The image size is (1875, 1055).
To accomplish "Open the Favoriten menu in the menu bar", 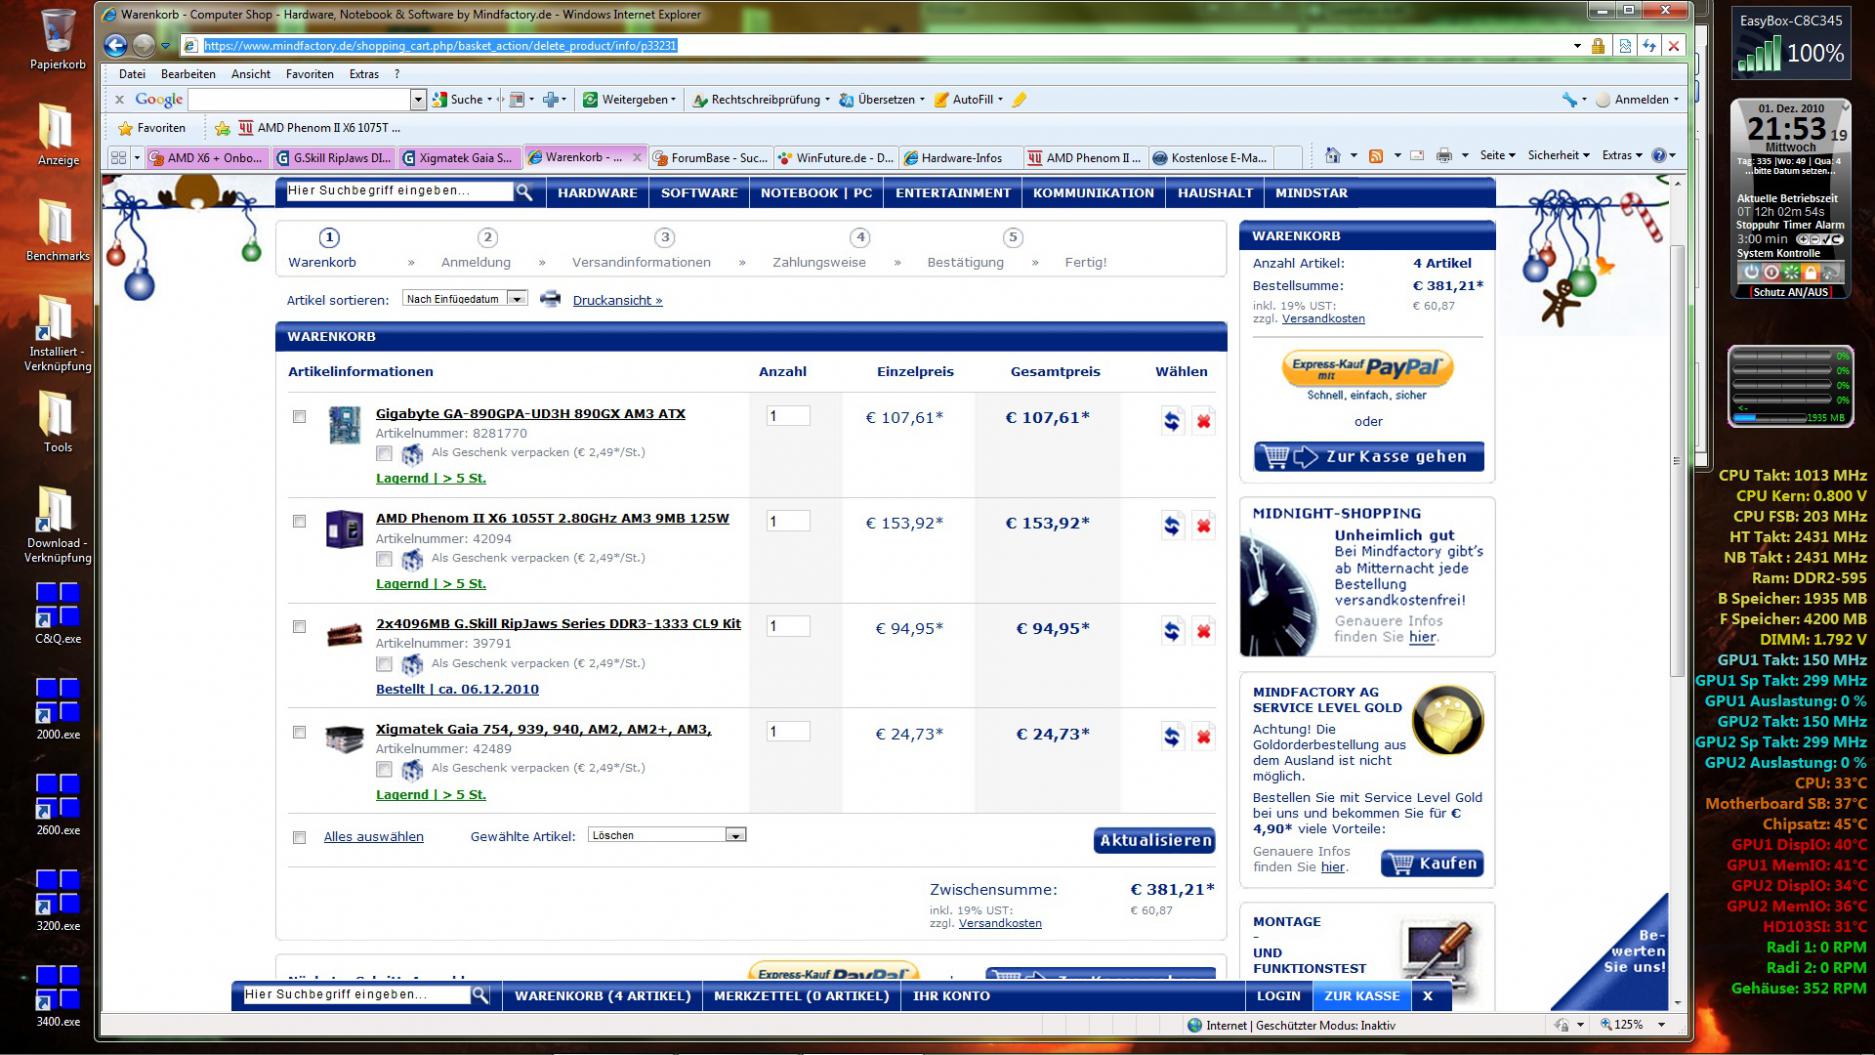I will click(x=309, y=74).
